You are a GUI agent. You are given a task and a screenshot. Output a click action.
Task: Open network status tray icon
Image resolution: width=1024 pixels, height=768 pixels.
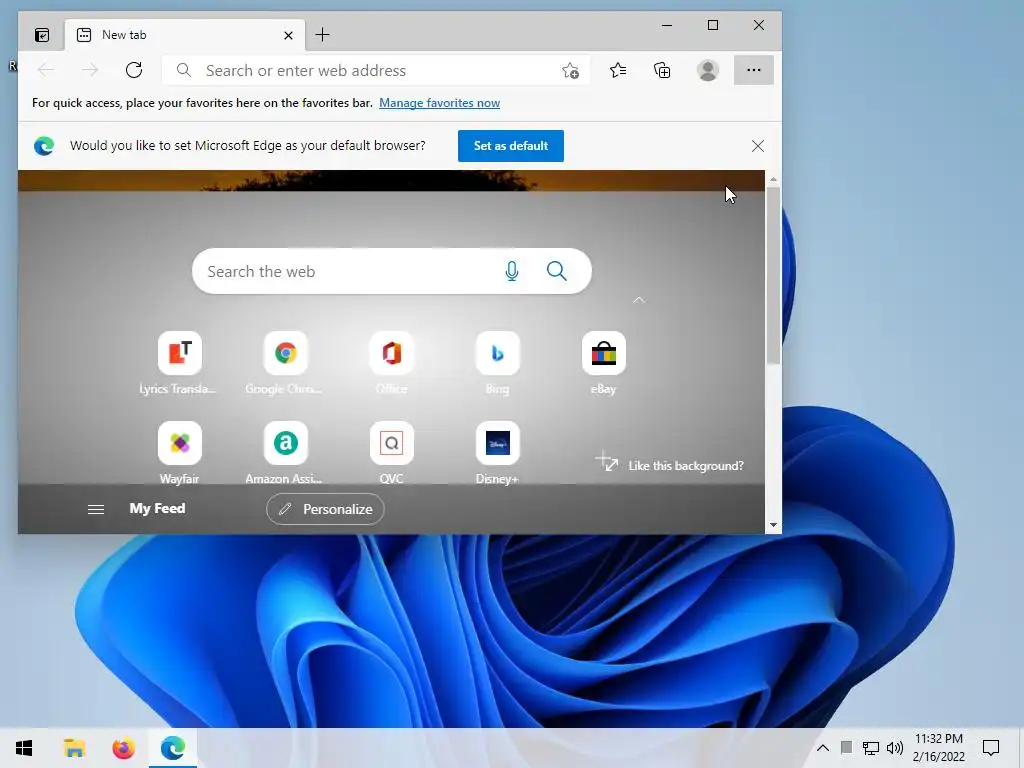click(x=871, y=748)
